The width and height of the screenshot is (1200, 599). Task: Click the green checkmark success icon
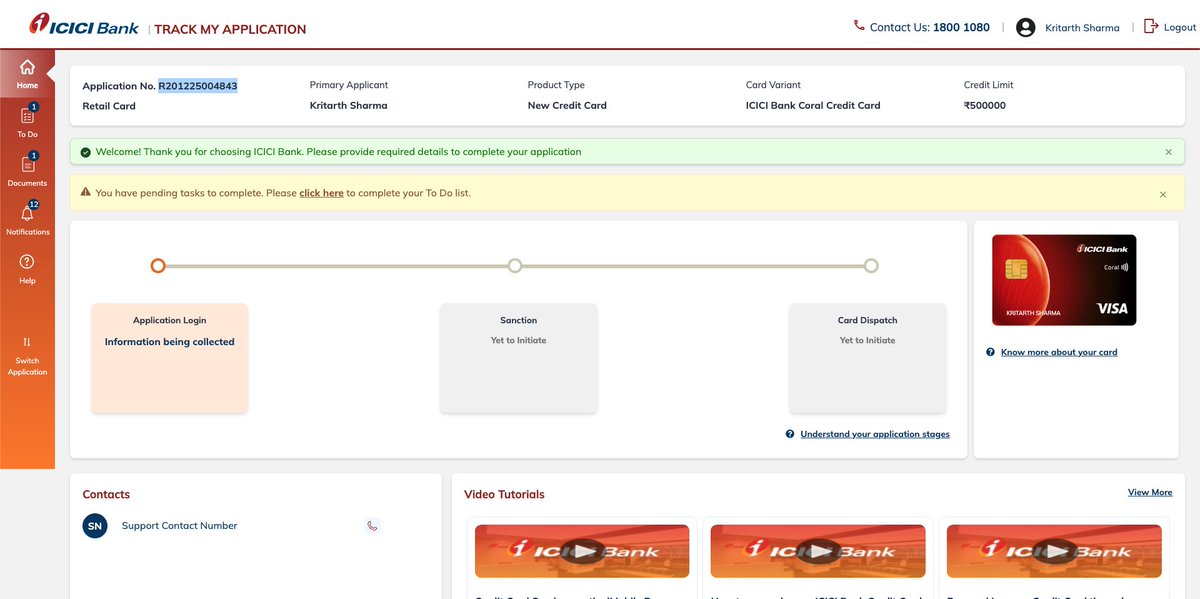pyautogui.click(x=85, y=152)
